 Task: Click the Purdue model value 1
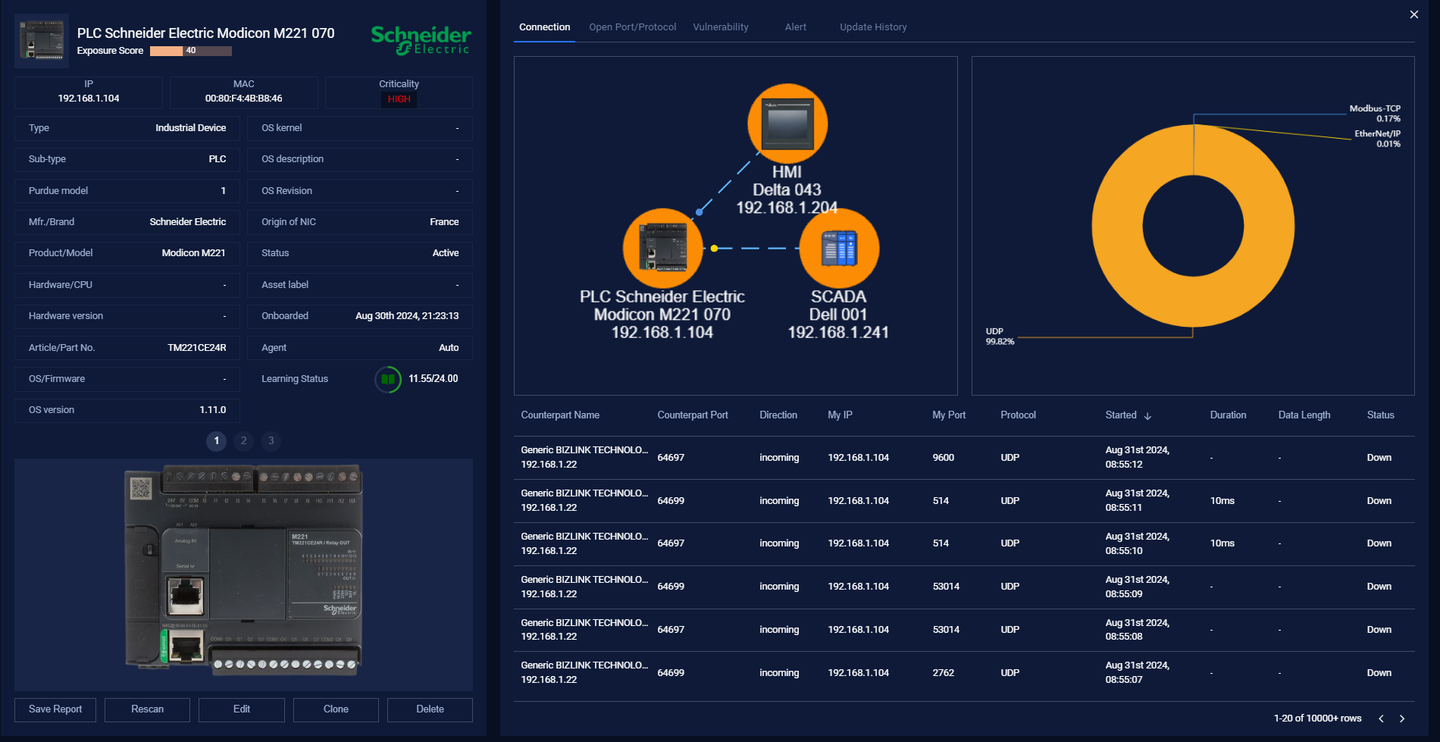point(223,191)
